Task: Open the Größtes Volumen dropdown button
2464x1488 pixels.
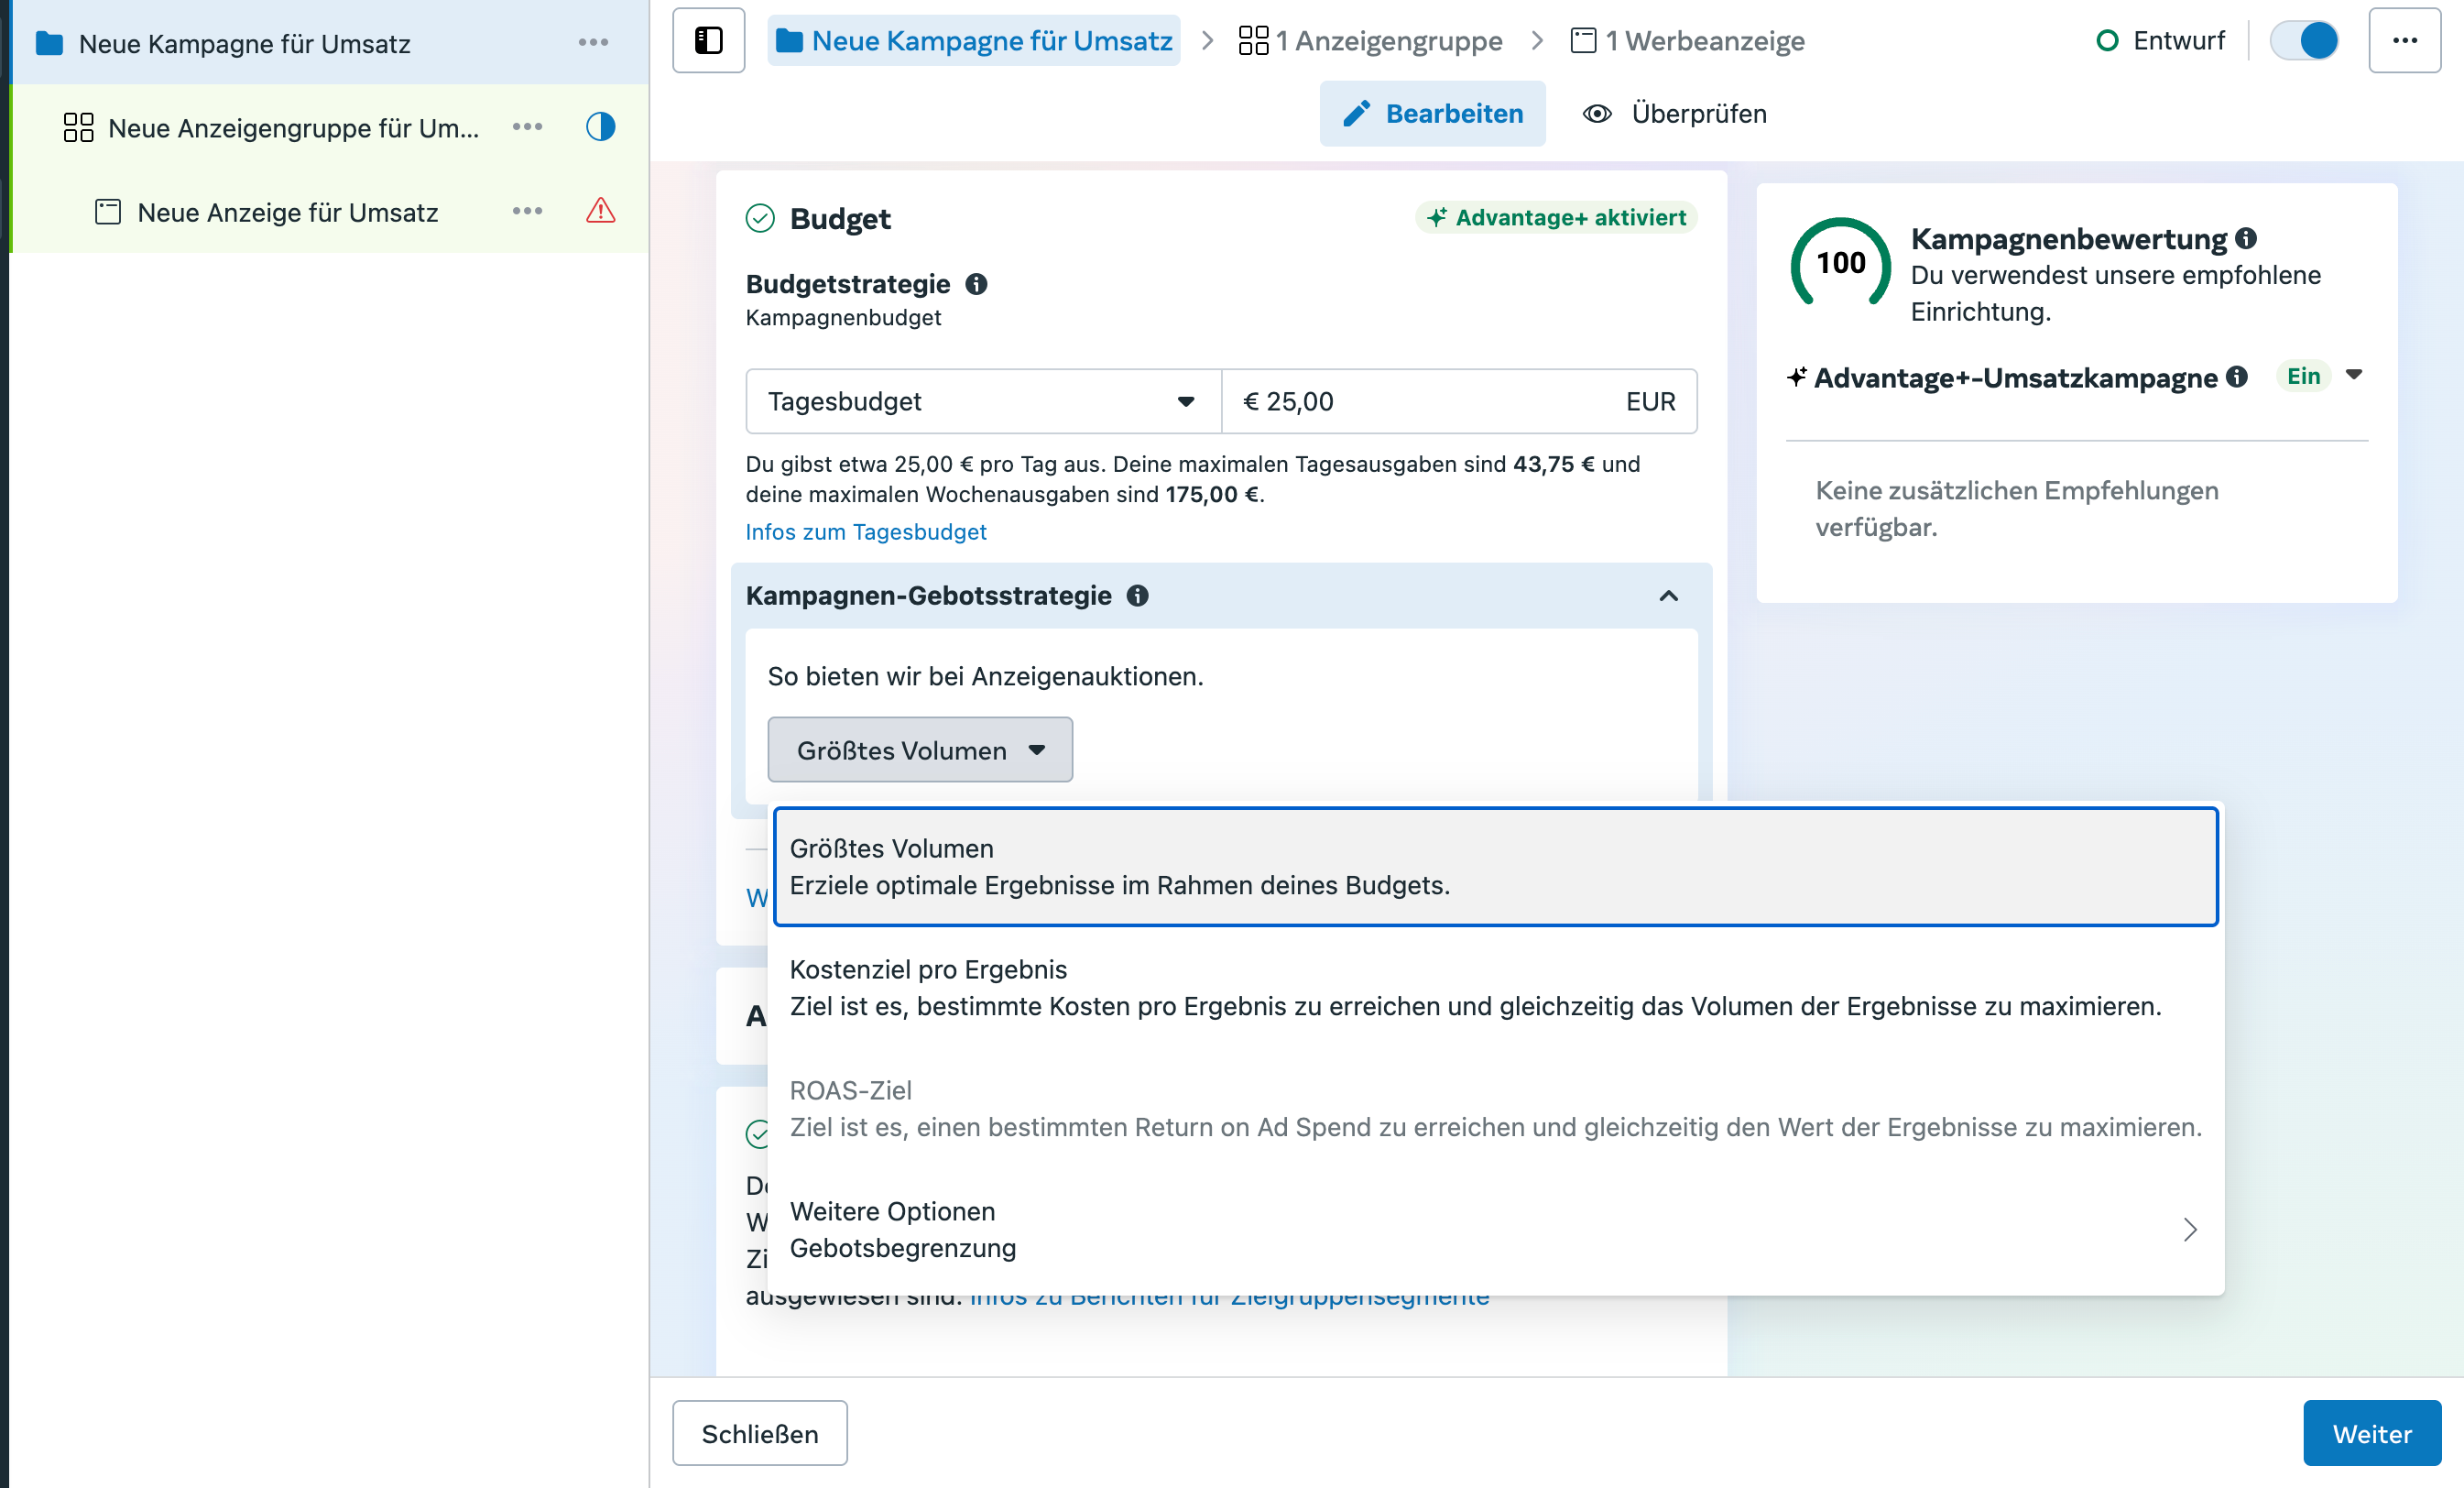Action: click(920, 750)
